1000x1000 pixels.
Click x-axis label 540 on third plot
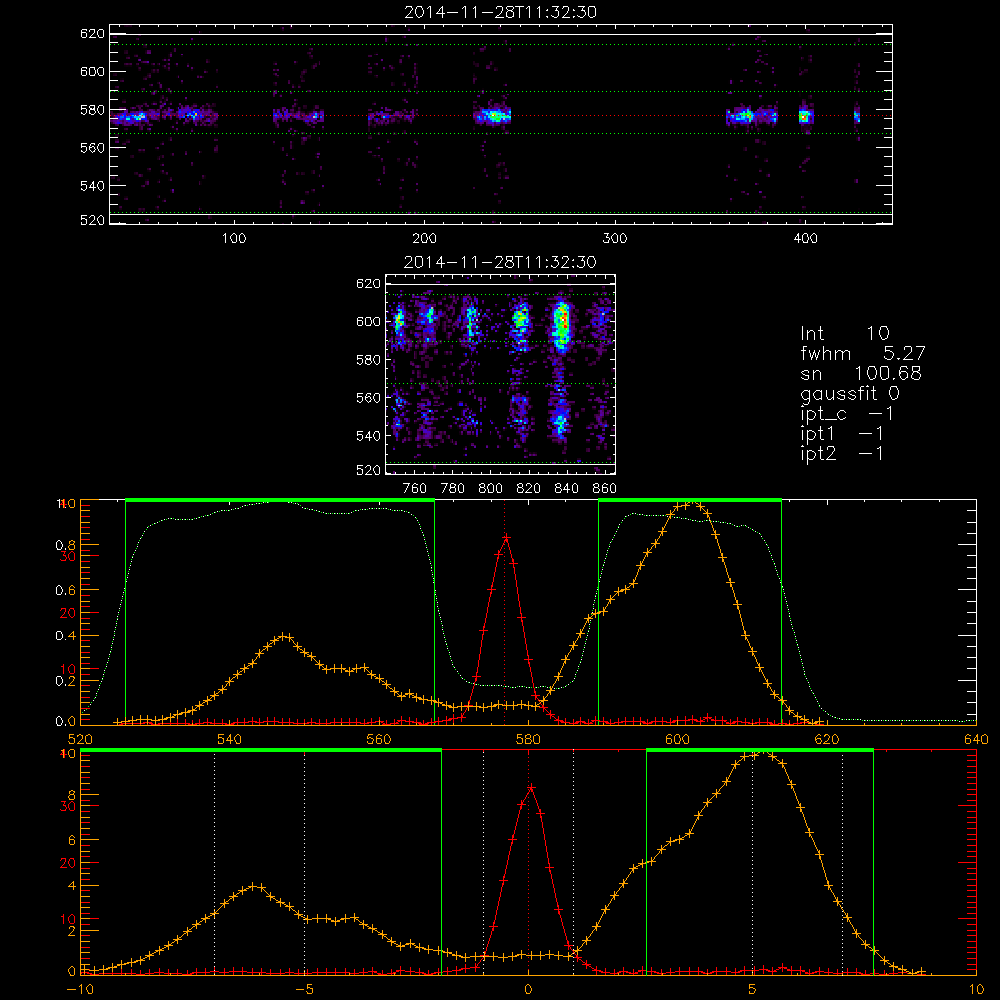click(x=230, y=739)
